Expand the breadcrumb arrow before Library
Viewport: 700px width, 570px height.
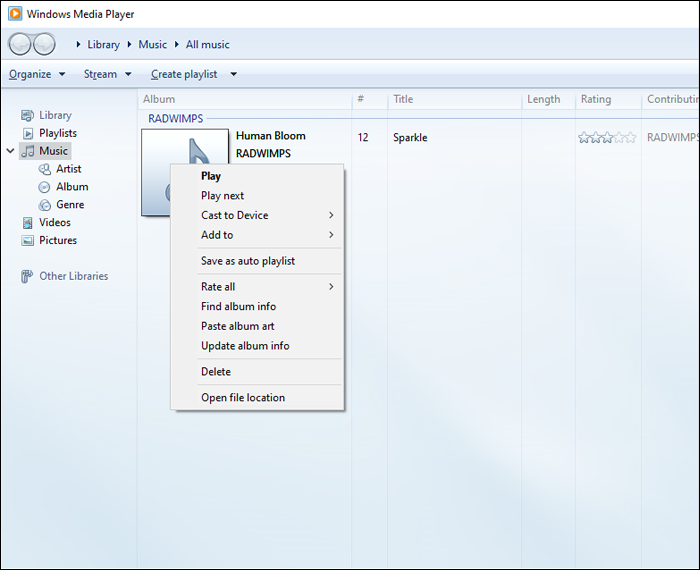[x=78, y=44]
